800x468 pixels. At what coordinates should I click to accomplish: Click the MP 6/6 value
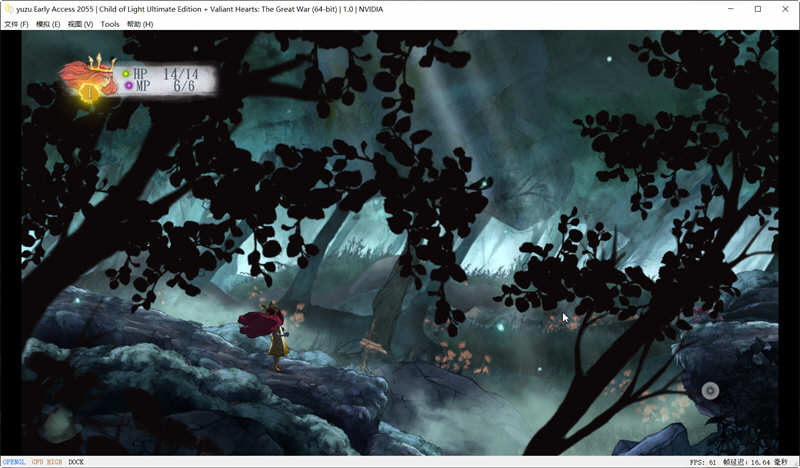coord(184,86)
